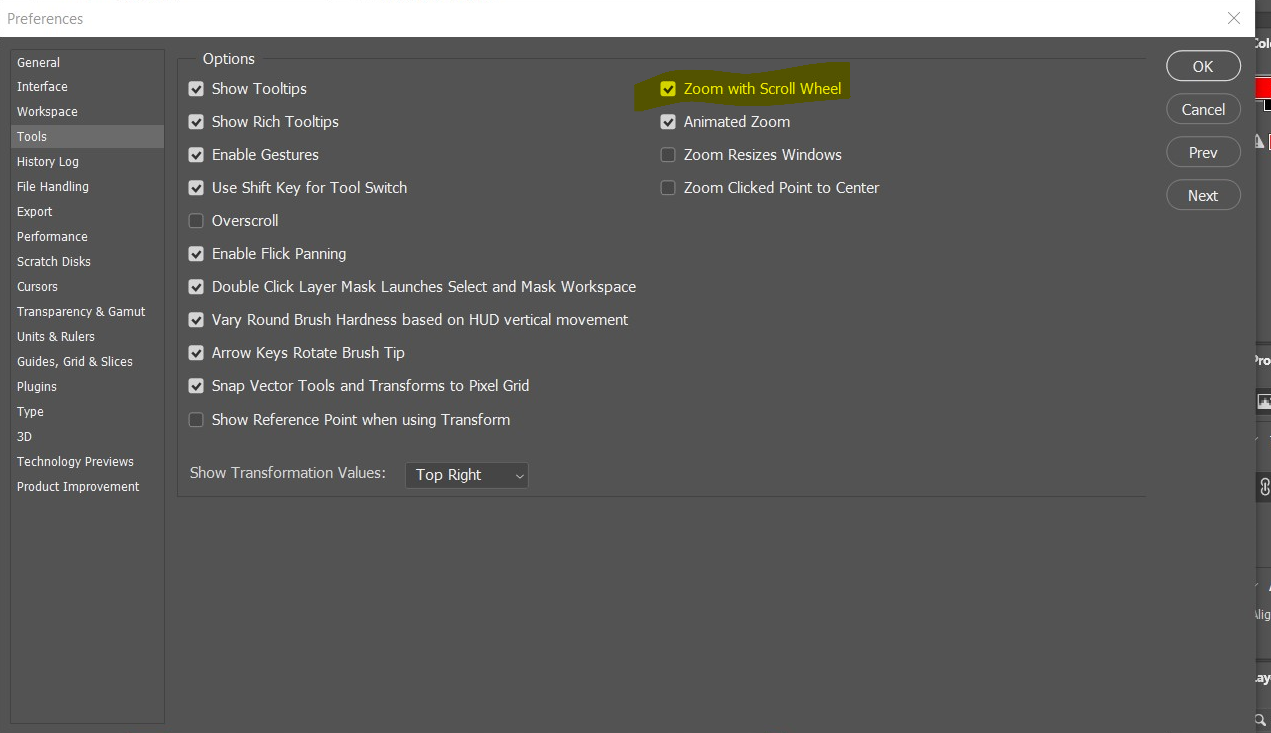This screenshot has height=733, width=1271.
Task: Select the Cursors preferences category
Action: click(x=37, y=286)
